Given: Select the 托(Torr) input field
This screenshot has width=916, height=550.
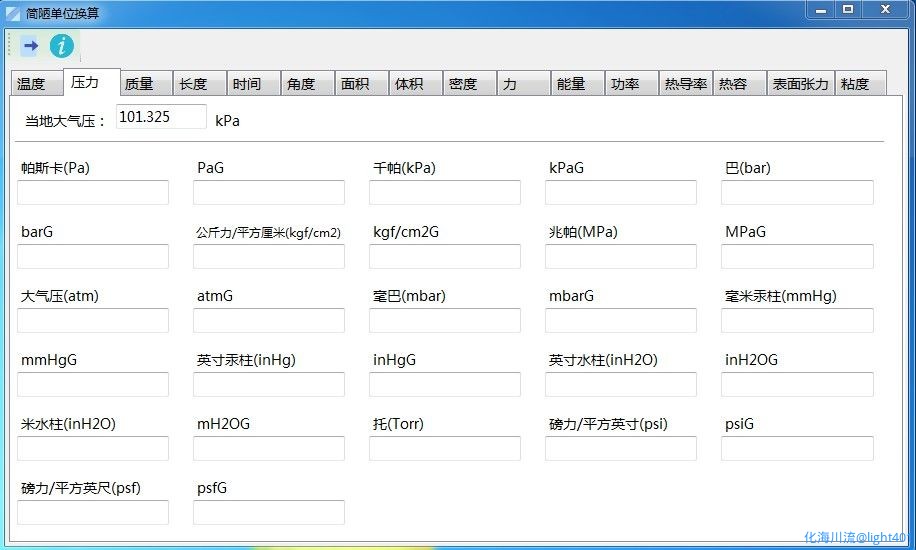Looking at the screenshot, I should [x=445, y=449].
